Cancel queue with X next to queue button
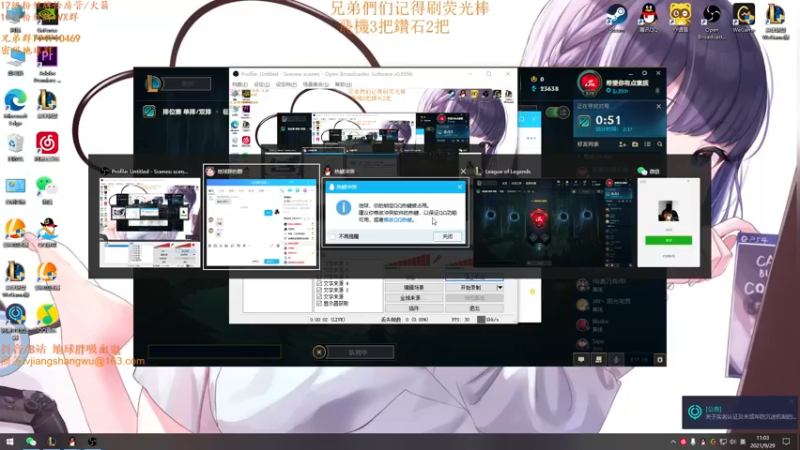The width and height of the screenshot is (800, 450). click(x=319, y=352)
